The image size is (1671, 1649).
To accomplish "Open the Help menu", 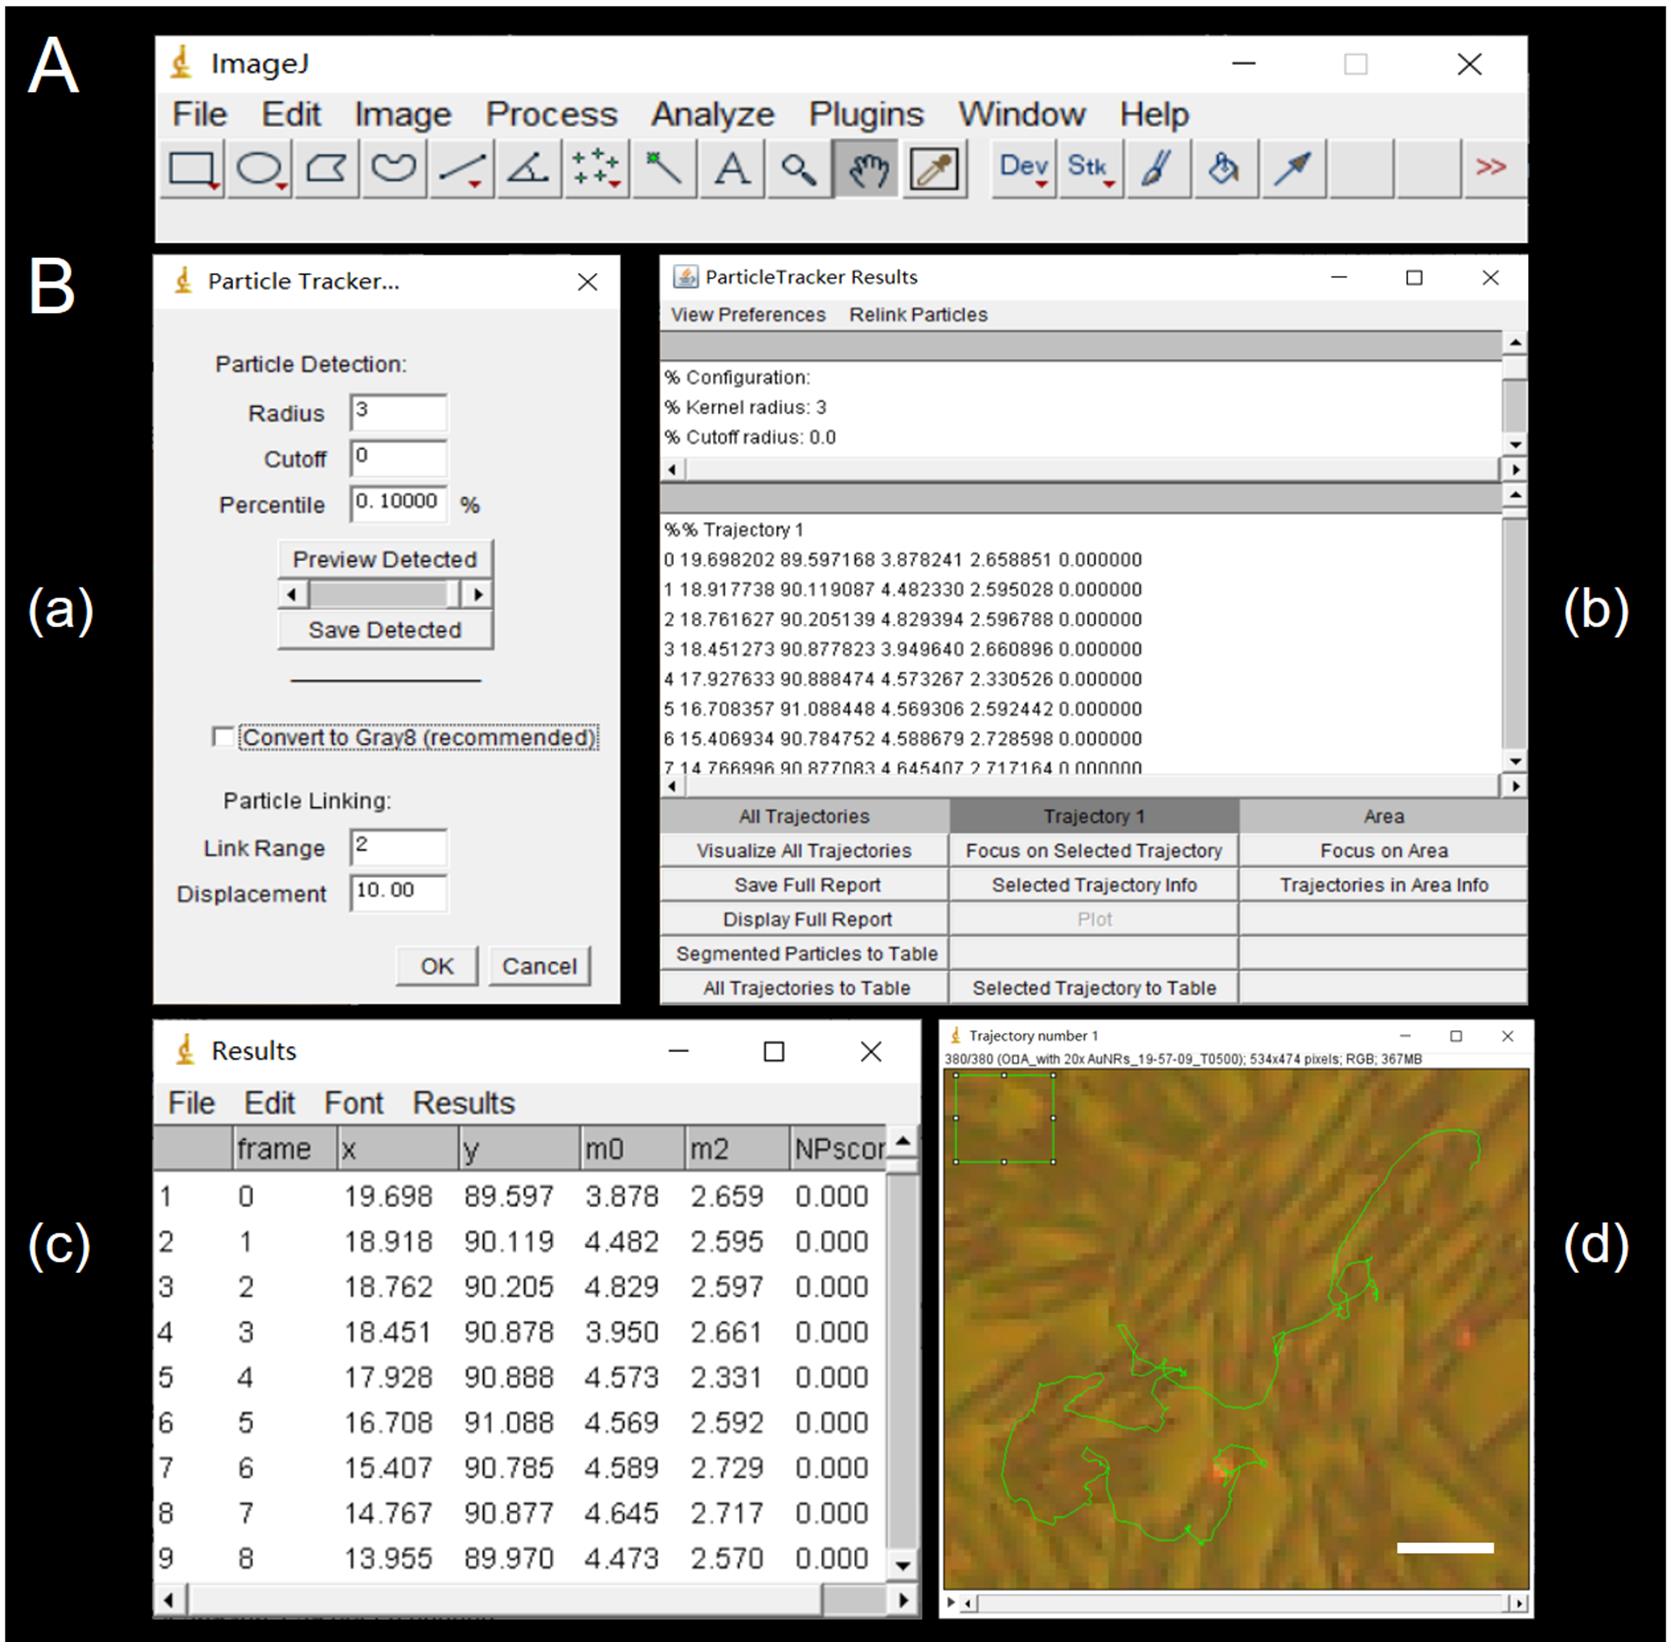I will click(1155, 114).
